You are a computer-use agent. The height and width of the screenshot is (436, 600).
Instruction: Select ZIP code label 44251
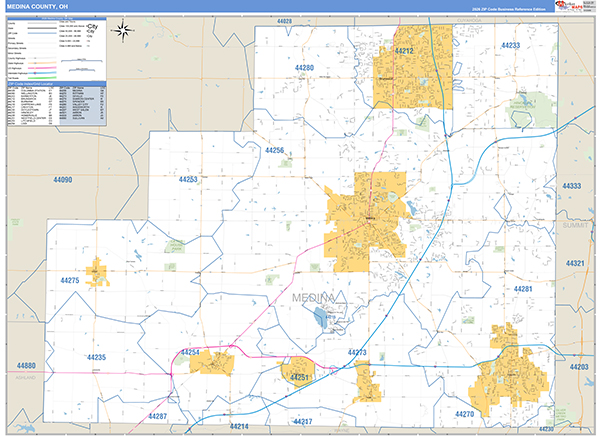click(299, 377)
